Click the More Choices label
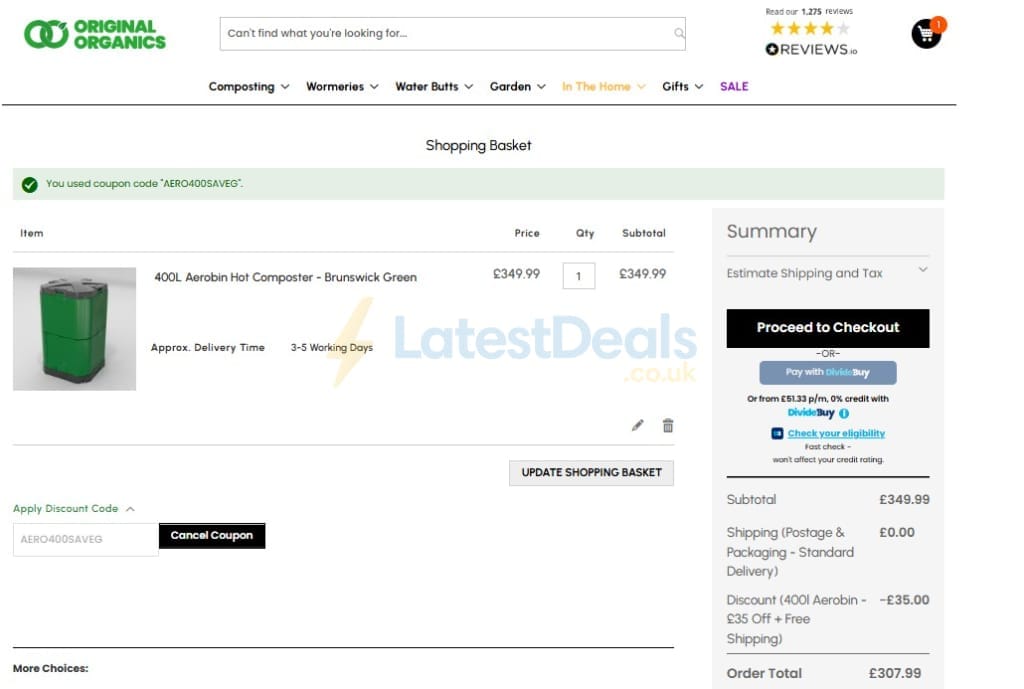 pyautogui.click(x=50, y=669)
